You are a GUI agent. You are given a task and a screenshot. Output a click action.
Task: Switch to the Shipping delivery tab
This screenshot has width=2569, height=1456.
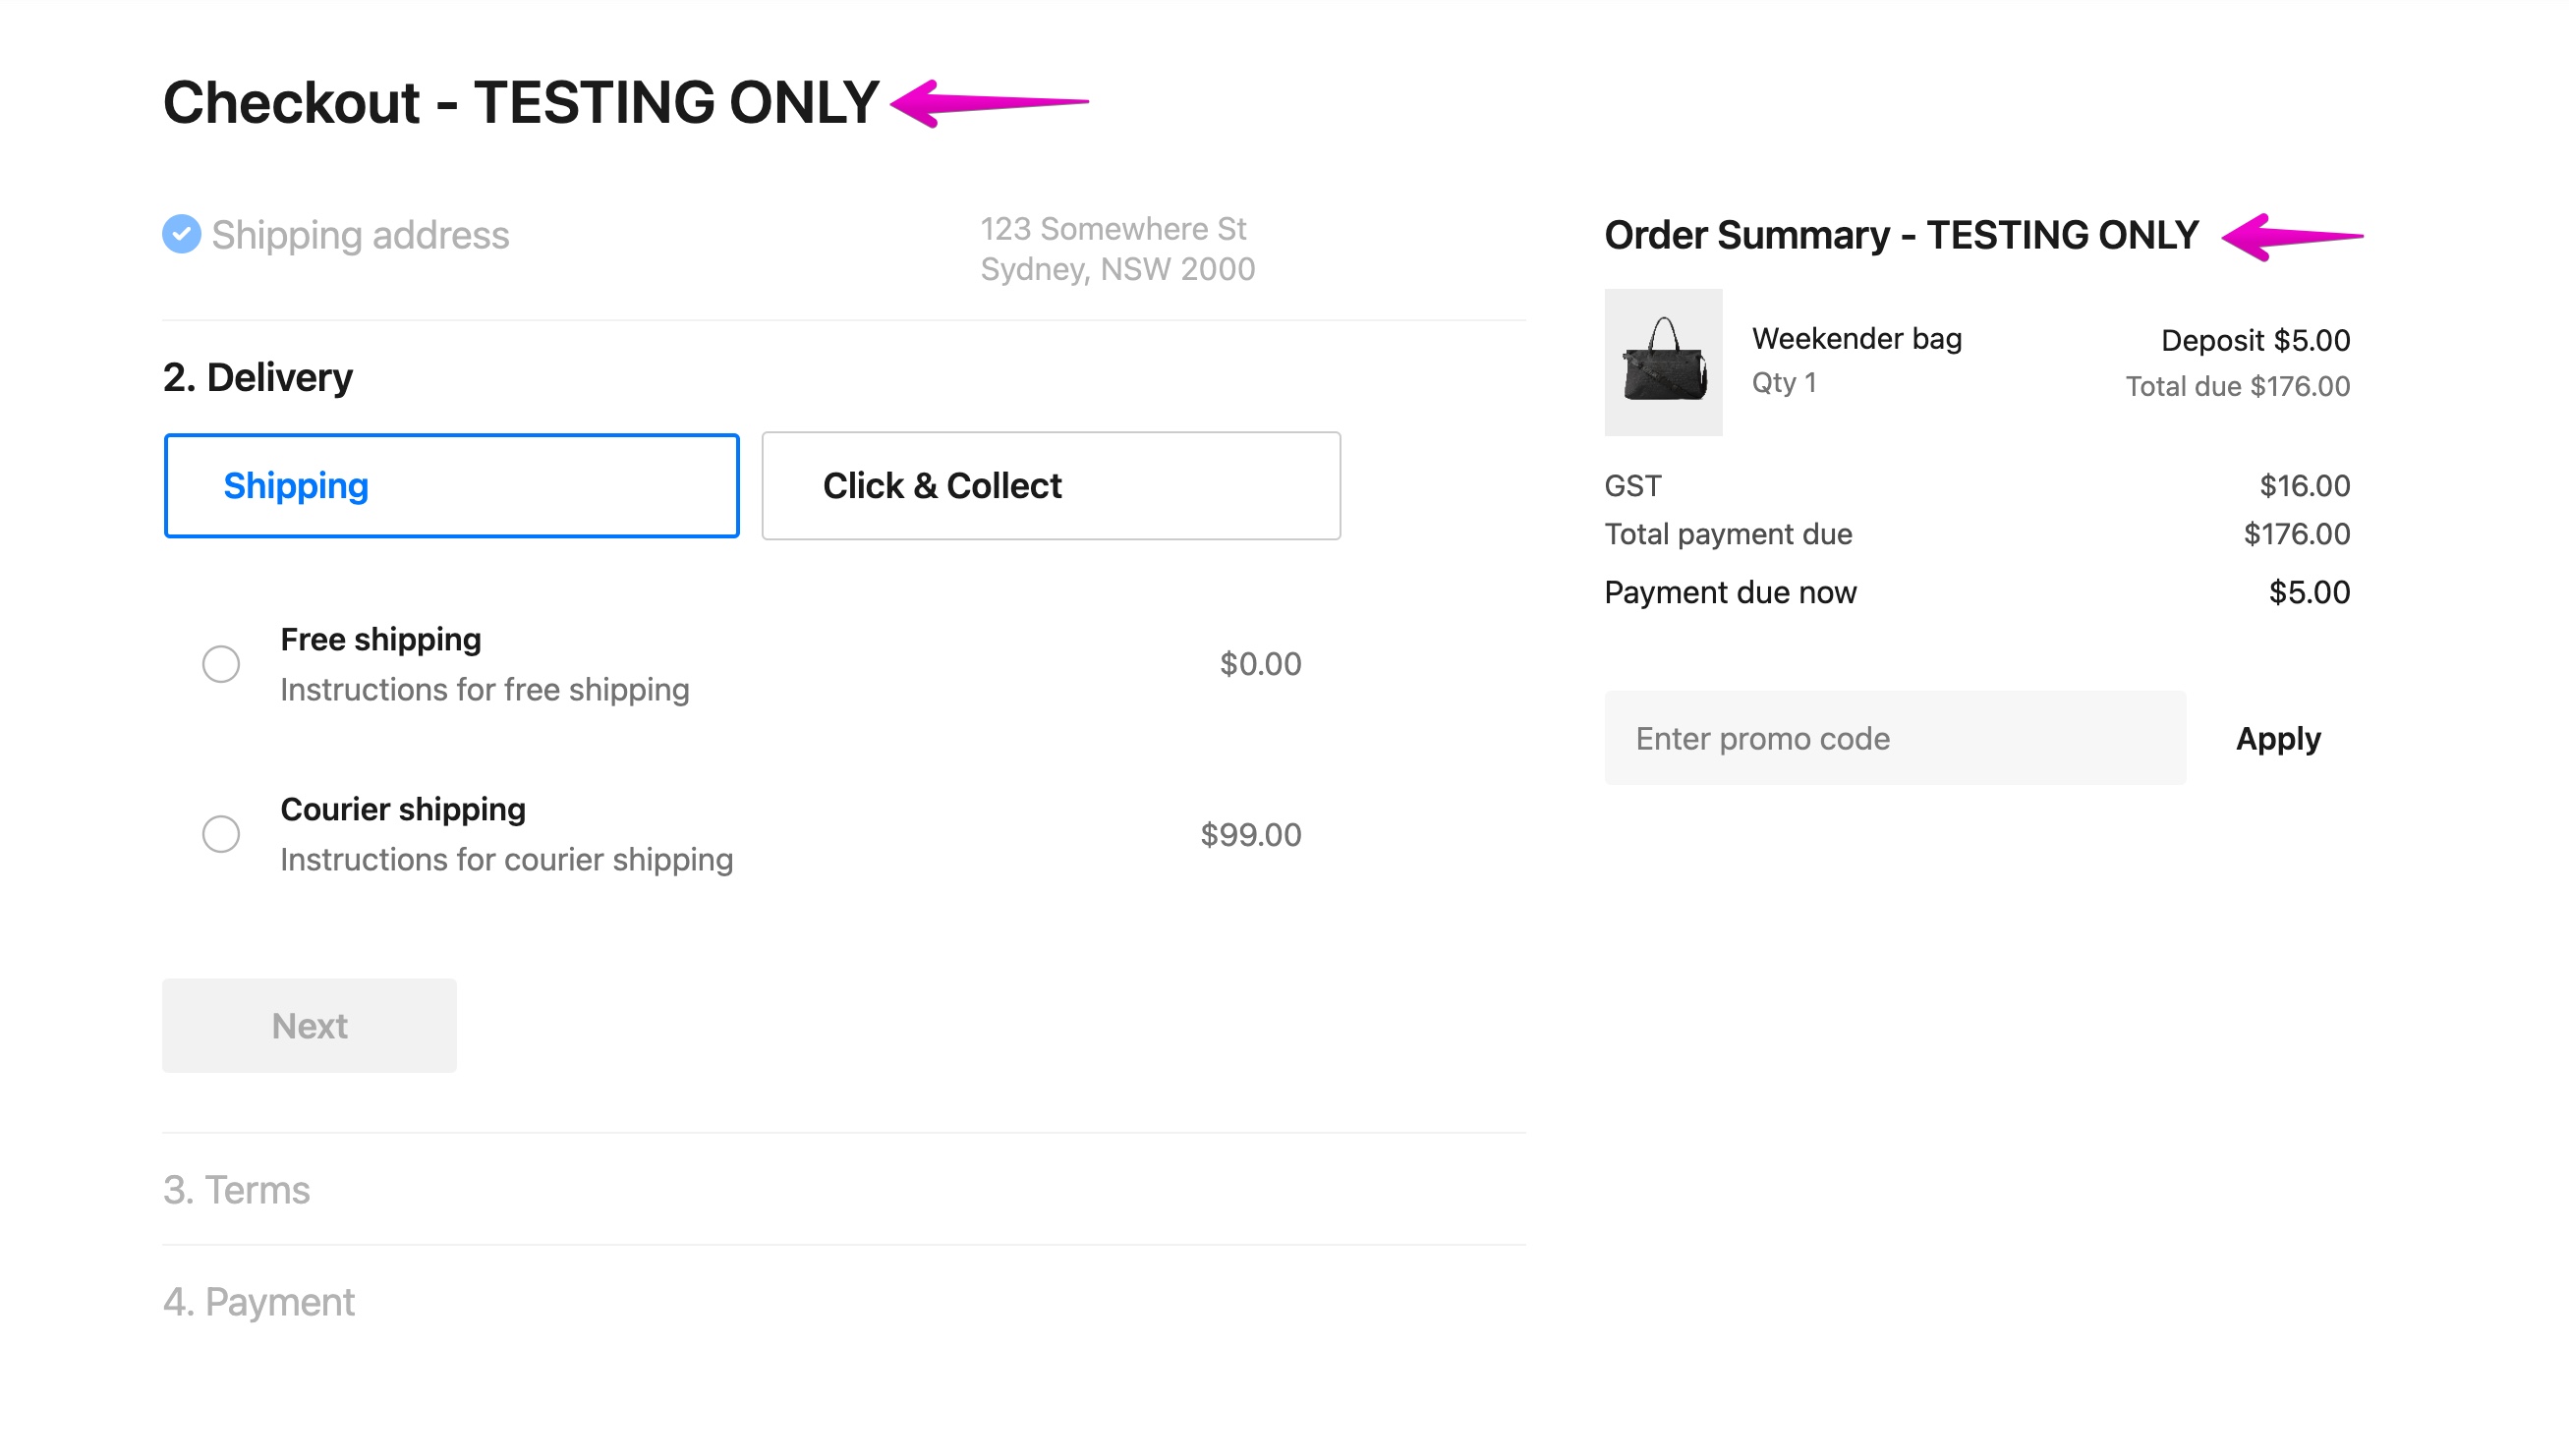(451, 486)
